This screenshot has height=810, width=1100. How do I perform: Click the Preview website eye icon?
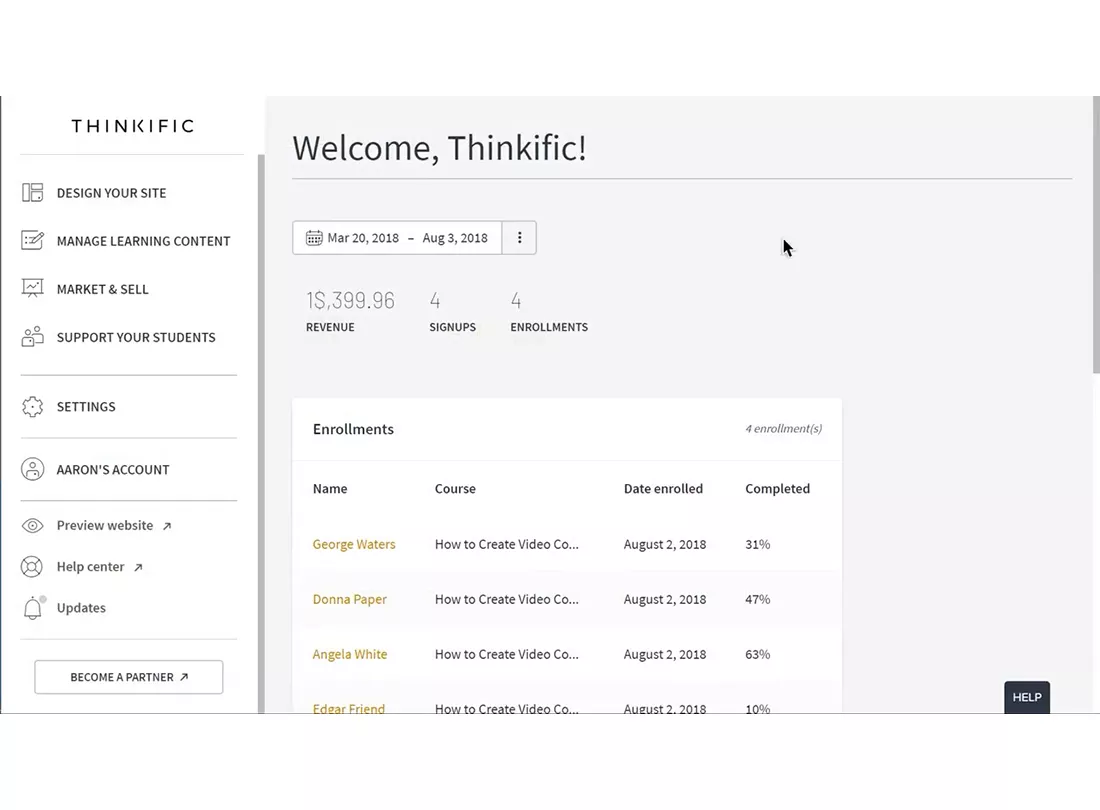click(32, 525)
